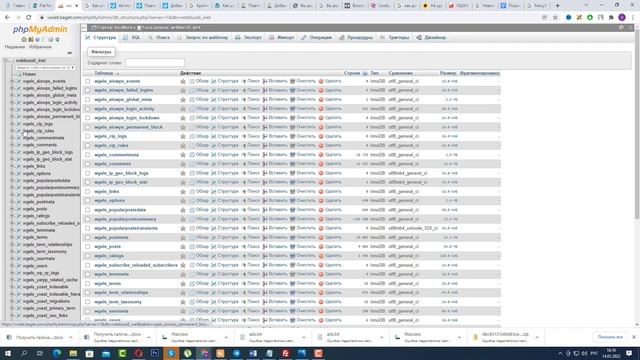The height and width of the screenshot is (360, 640).
Task: Reload the browser page
Action: click(29, 18)
